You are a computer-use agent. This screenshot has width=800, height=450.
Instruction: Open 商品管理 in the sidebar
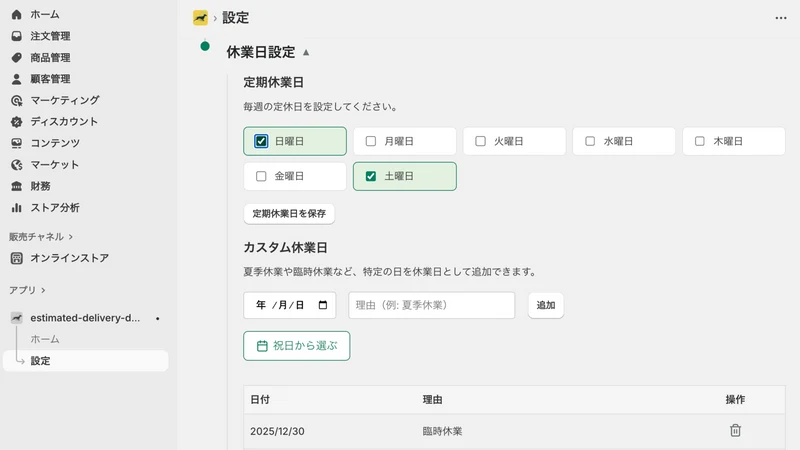click(x=50, y=57)
